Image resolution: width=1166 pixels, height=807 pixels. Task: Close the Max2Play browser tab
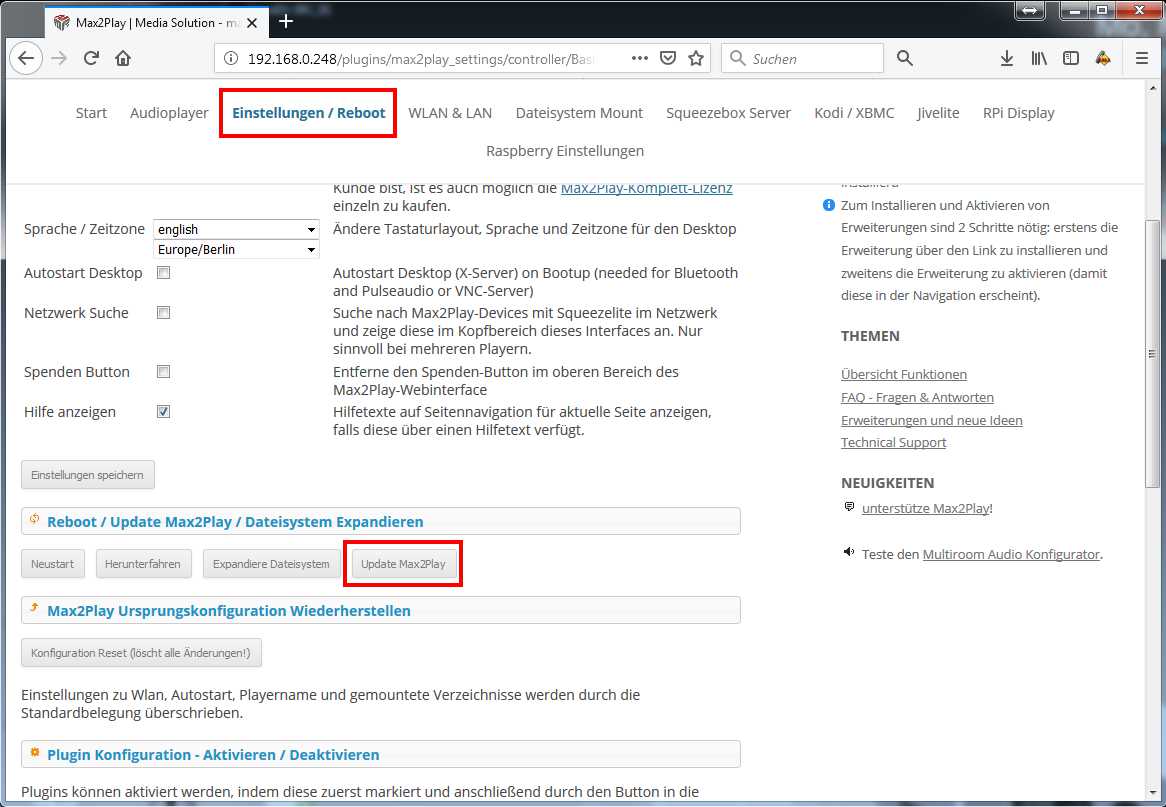coord(253,23)
